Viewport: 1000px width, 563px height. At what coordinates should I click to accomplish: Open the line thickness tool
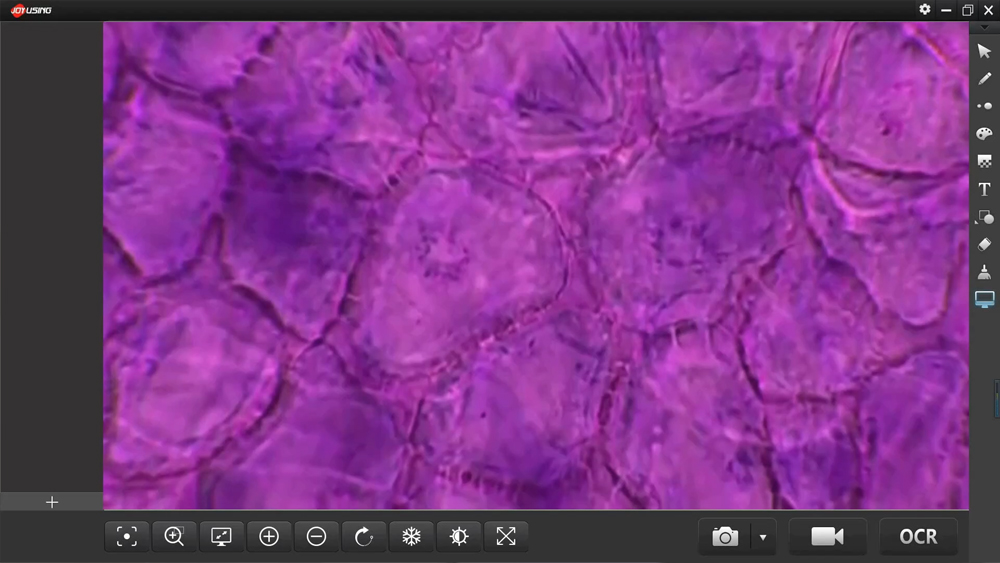[x=984, y=106]
